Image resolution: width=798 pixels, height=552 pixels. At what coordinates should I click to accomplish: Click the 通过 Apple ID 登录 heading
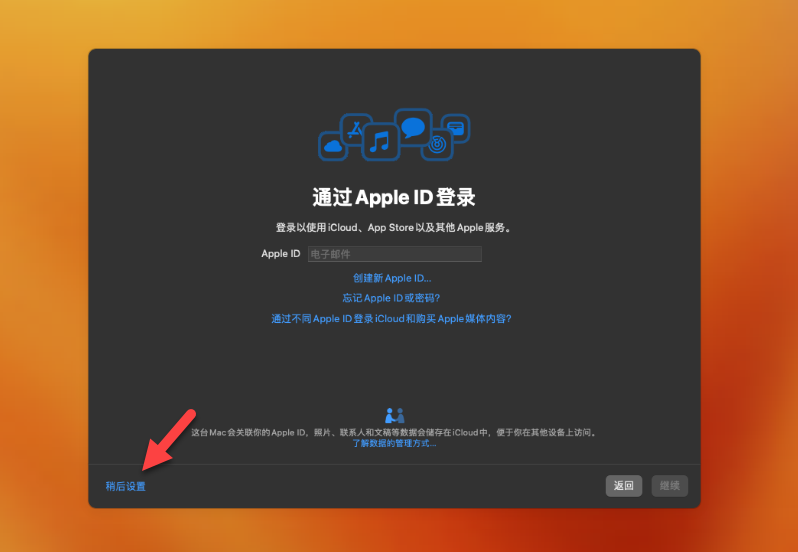point(394,197)
